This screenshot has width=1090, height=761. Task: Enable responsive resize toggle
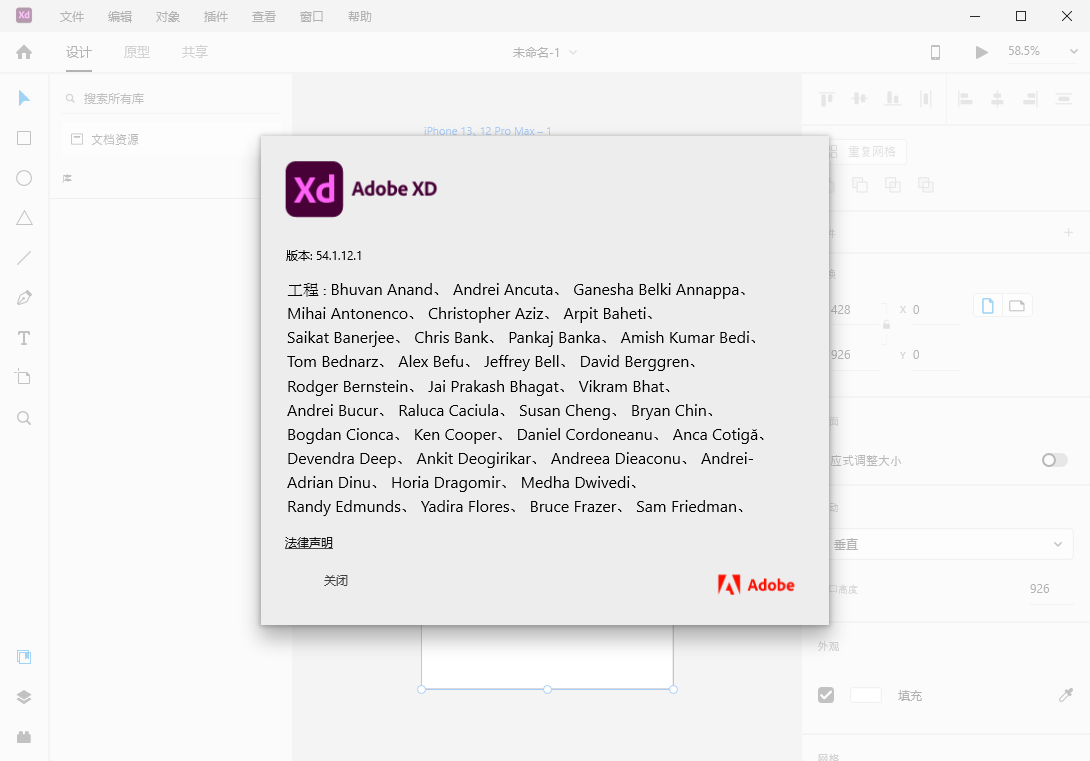click(x=1054, y=459)
